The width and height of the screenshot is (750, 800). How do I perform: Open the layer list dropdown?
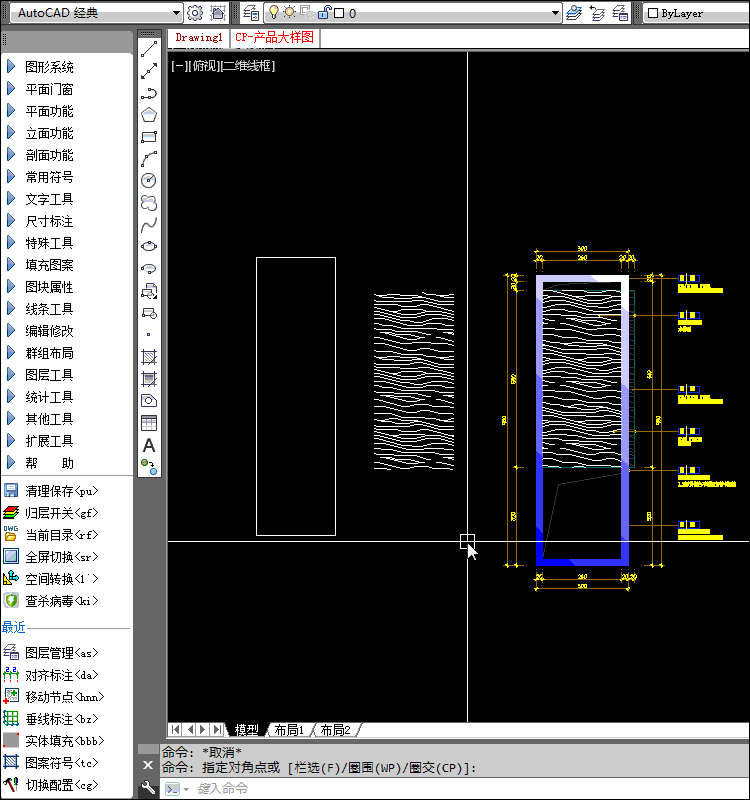click(555, 13)
